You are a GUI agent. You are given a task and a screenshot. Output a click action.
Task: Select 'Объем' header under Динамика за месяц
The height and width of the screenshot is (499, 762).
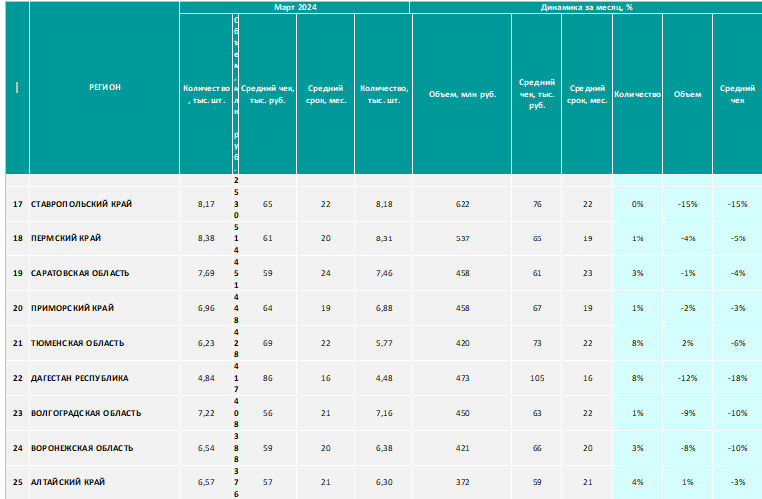687,94
